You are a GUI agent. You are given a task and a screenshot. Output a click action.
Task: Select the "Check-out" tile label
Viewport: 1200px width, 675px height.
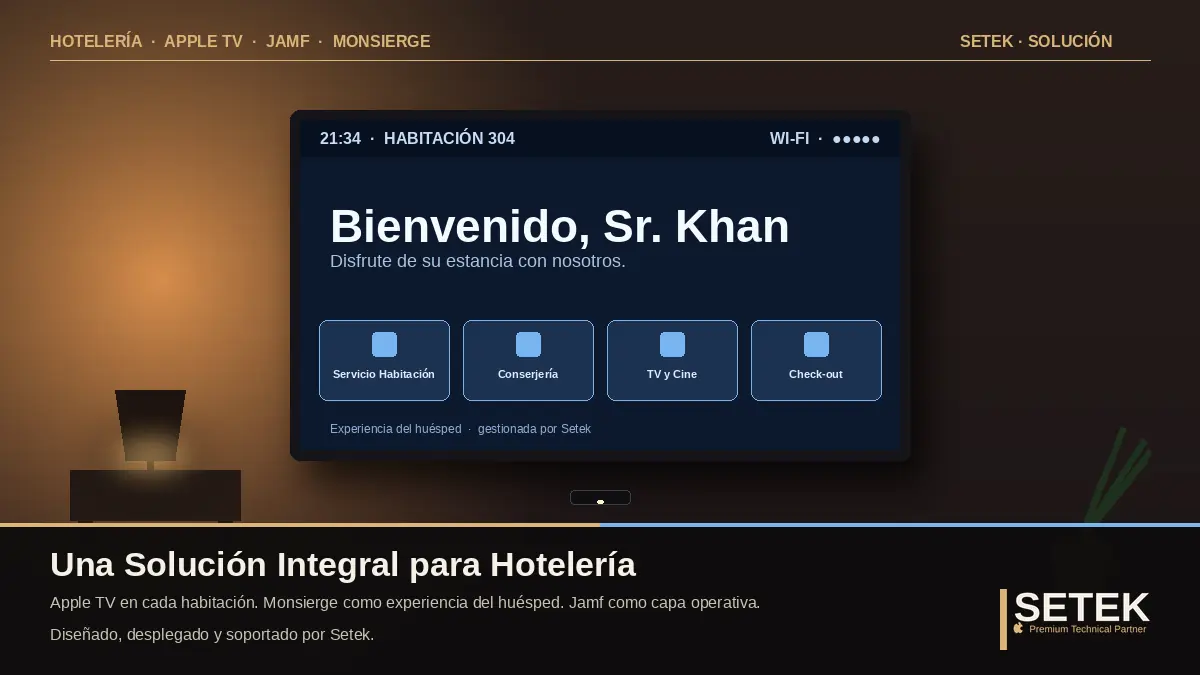816,374
